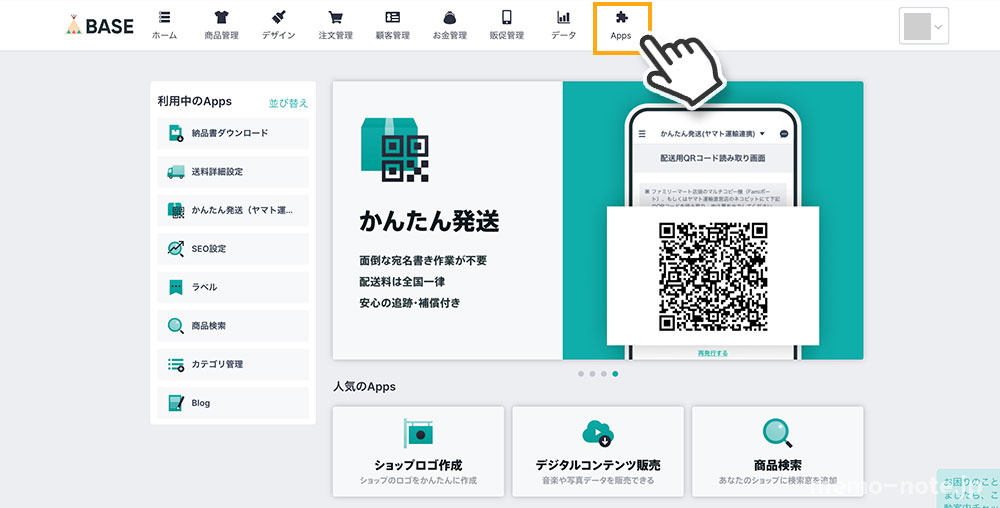
Task: Open the ホーム menu icon
Action: point(165,17)
